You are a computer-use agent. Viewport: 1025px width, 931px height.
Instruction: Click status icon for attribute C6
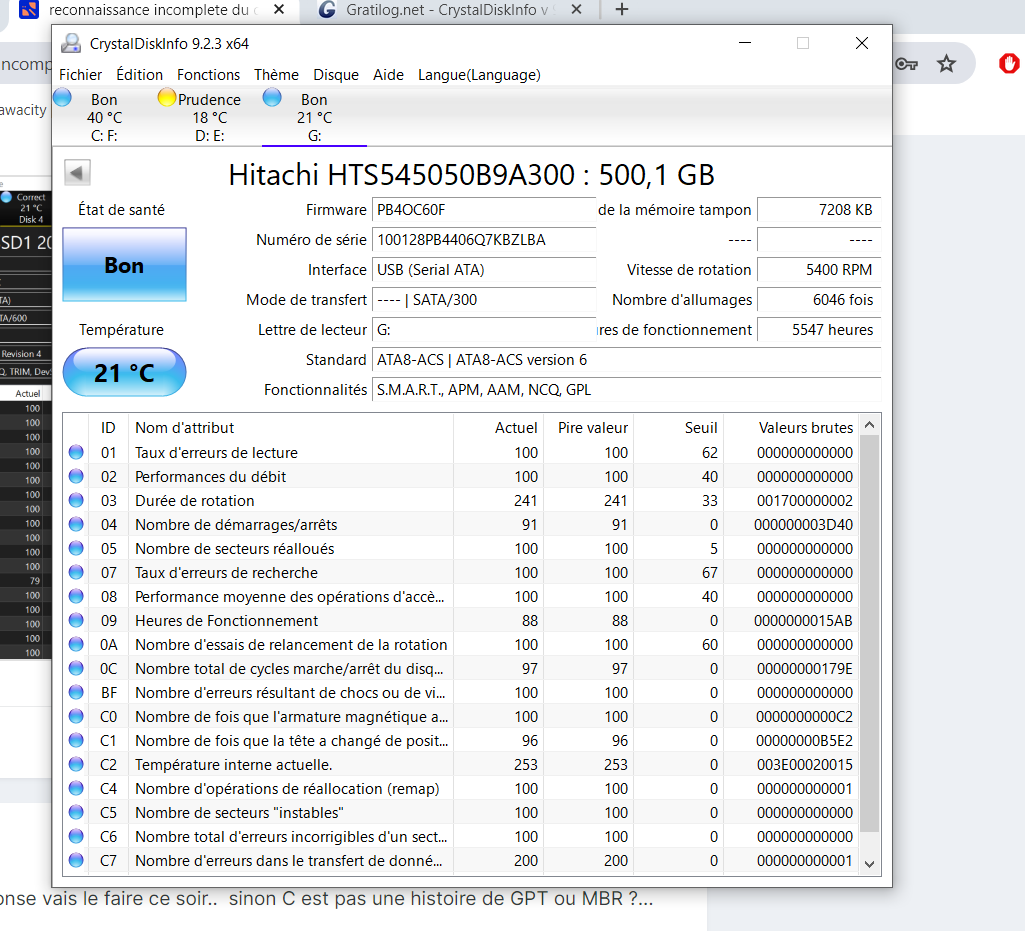(76, 836)
